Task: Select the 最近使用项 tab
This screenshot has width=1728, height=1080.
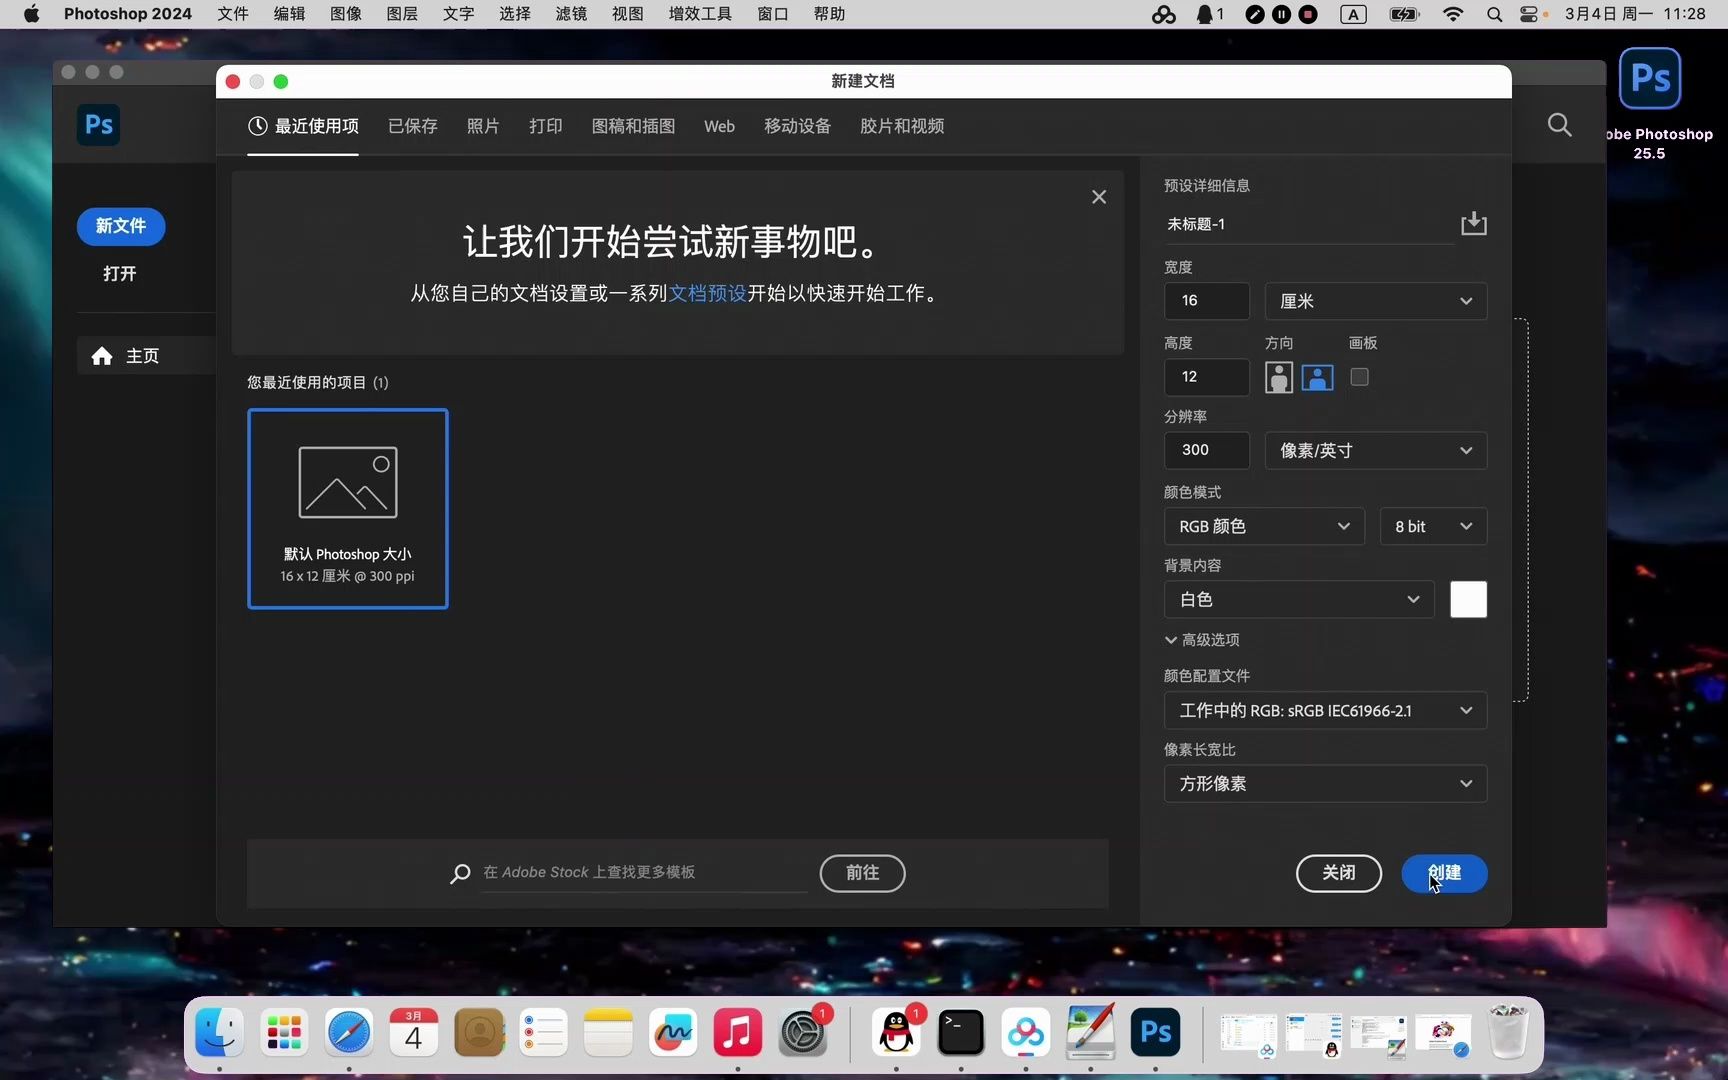Action: (303, 126)
